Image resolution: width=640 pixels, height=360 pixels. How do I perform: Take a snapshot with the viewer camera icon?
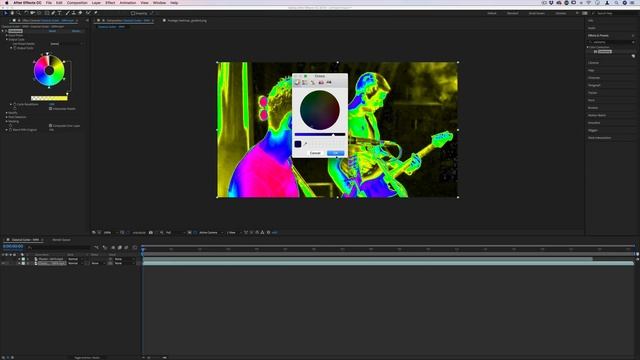click(x=151, y=233)
